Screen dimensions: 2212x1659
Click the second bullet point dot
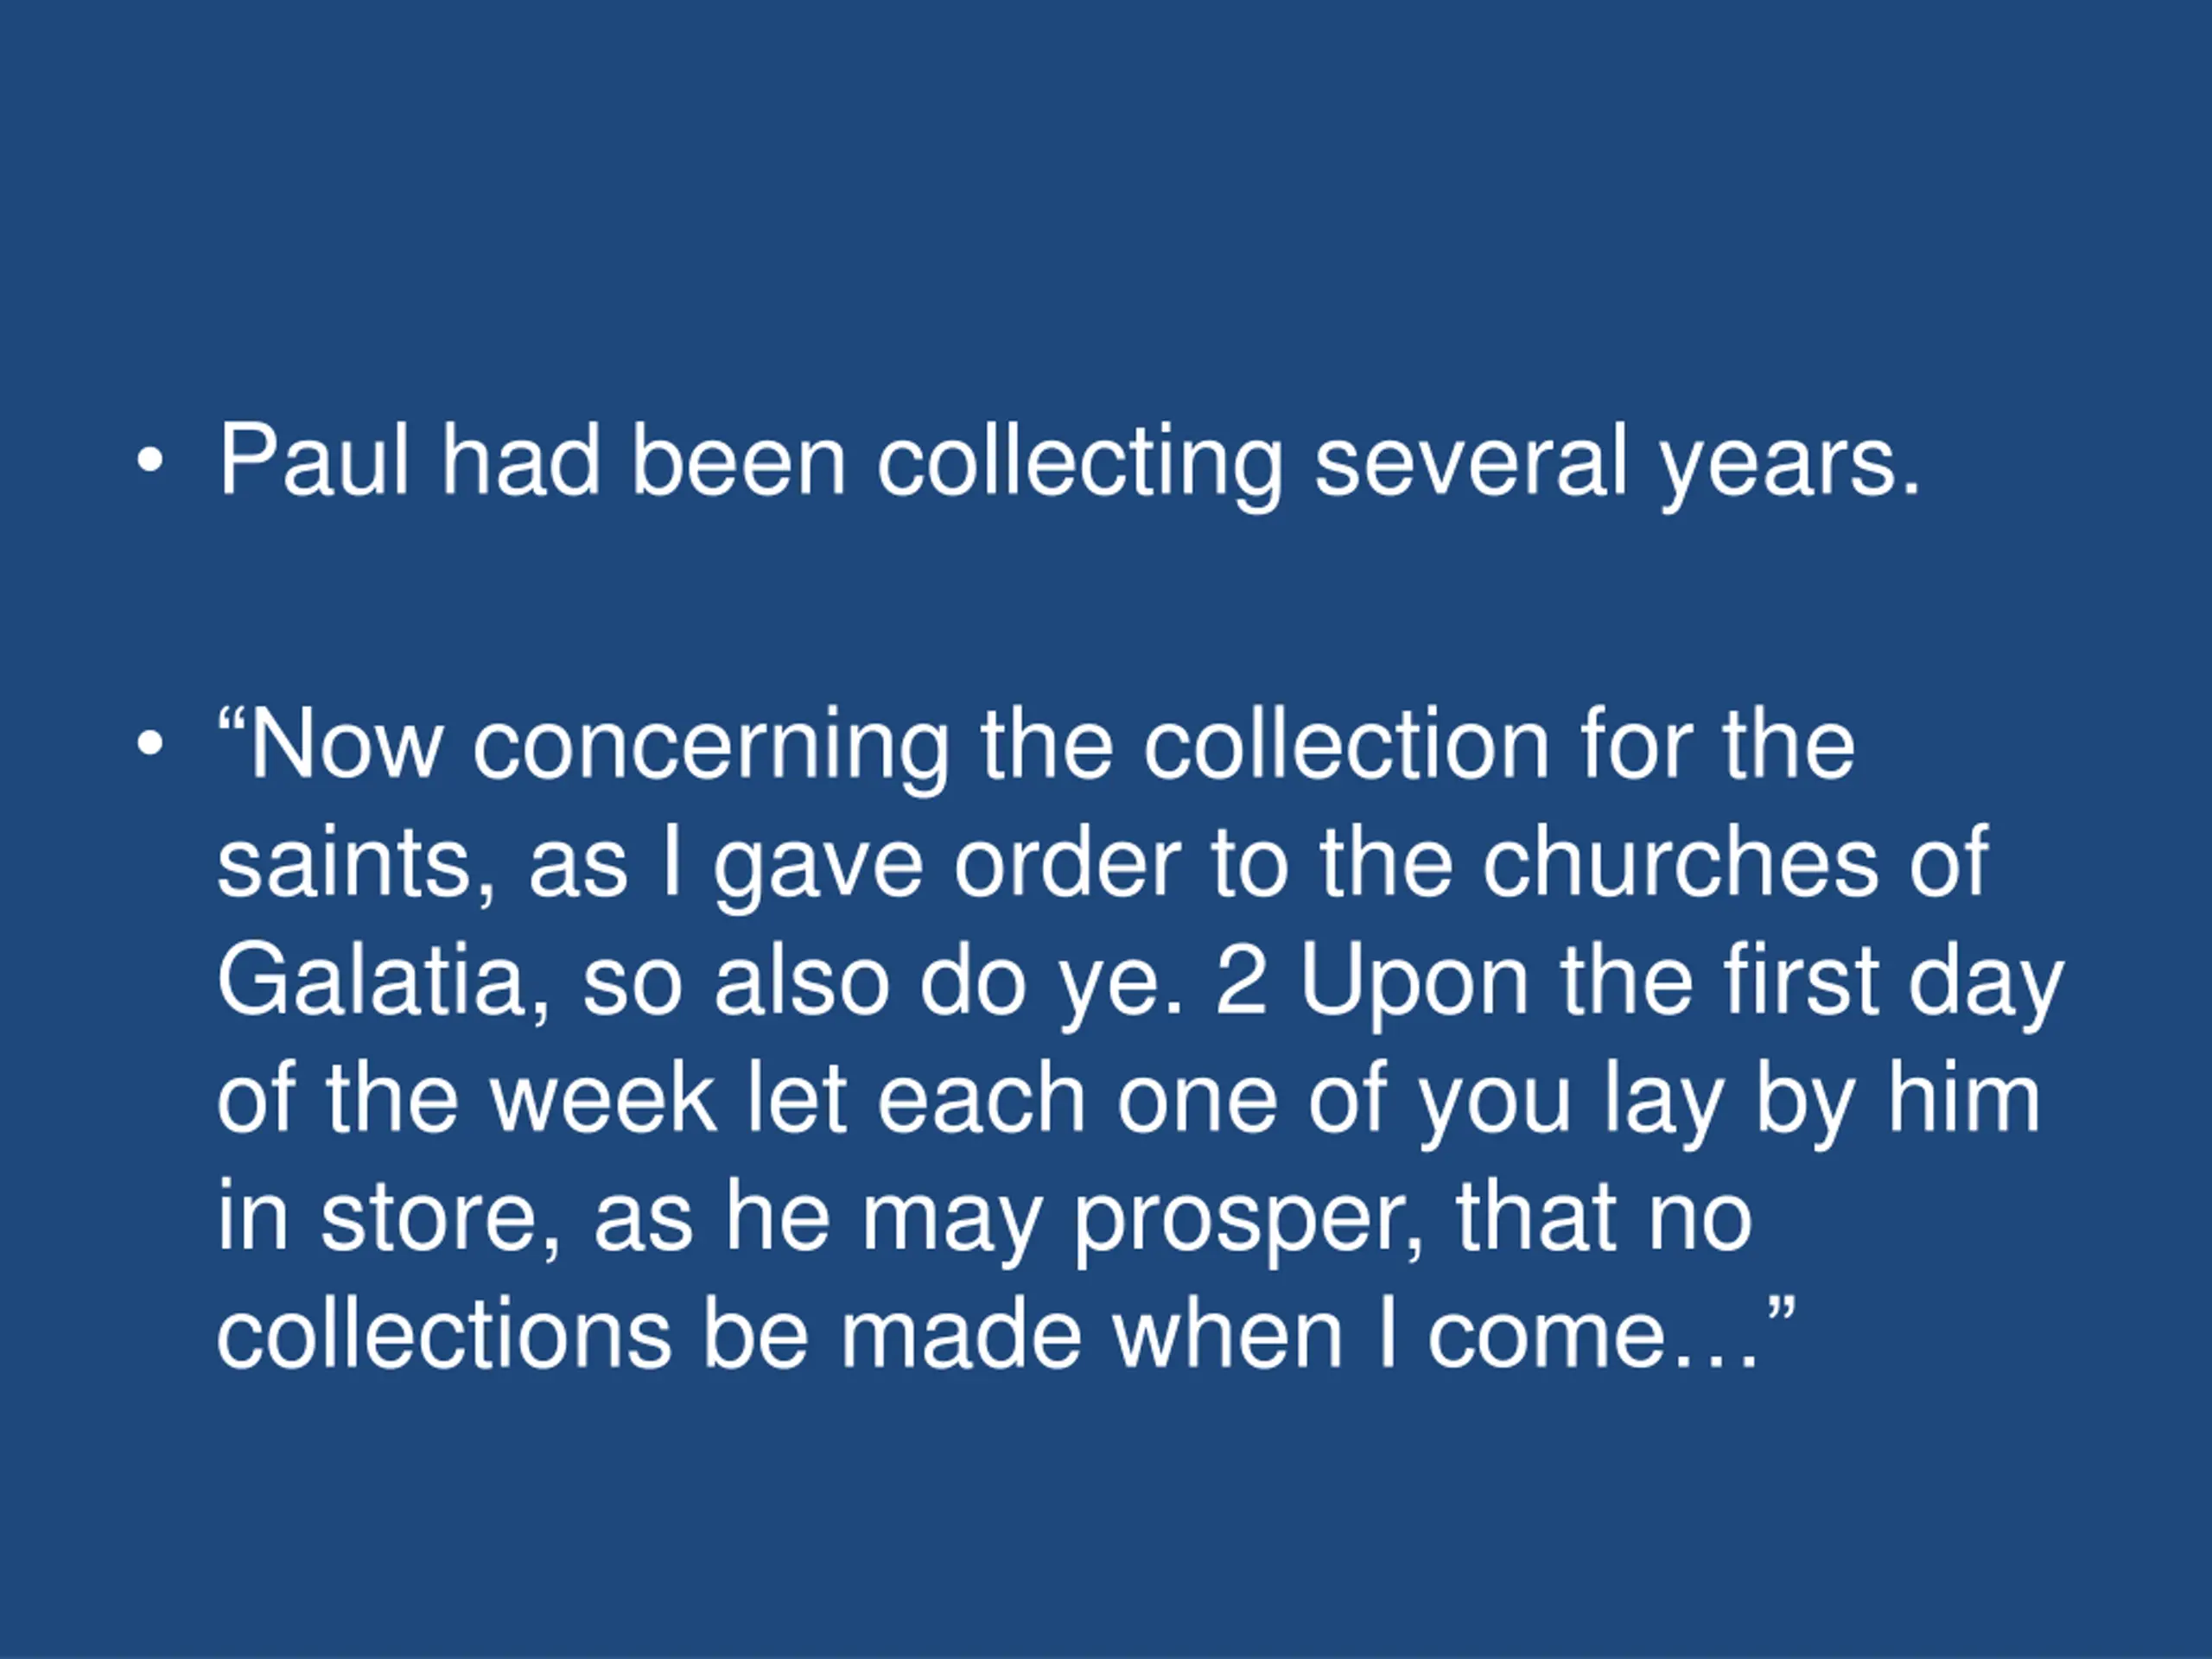(x=149, y=744)
